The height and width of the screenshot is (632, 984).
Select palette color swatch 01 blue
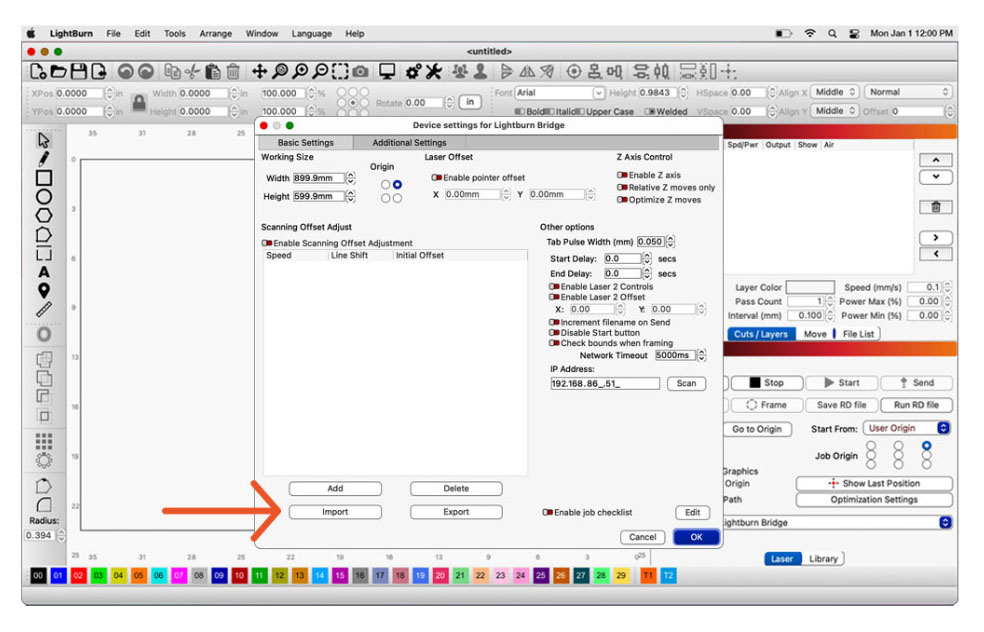coord(58,576)
